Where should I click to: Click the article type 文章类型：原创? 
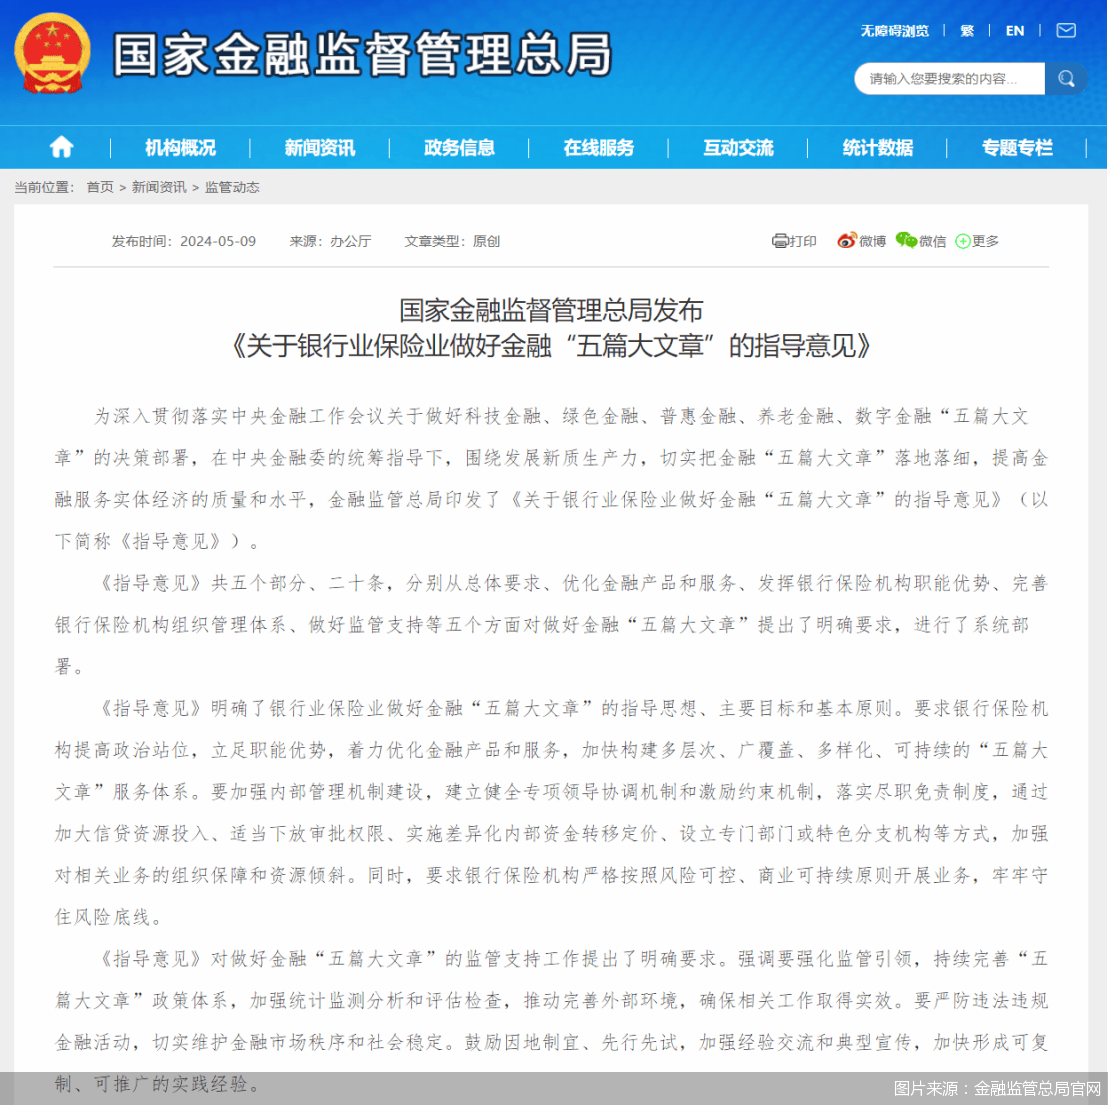point(452,242)
